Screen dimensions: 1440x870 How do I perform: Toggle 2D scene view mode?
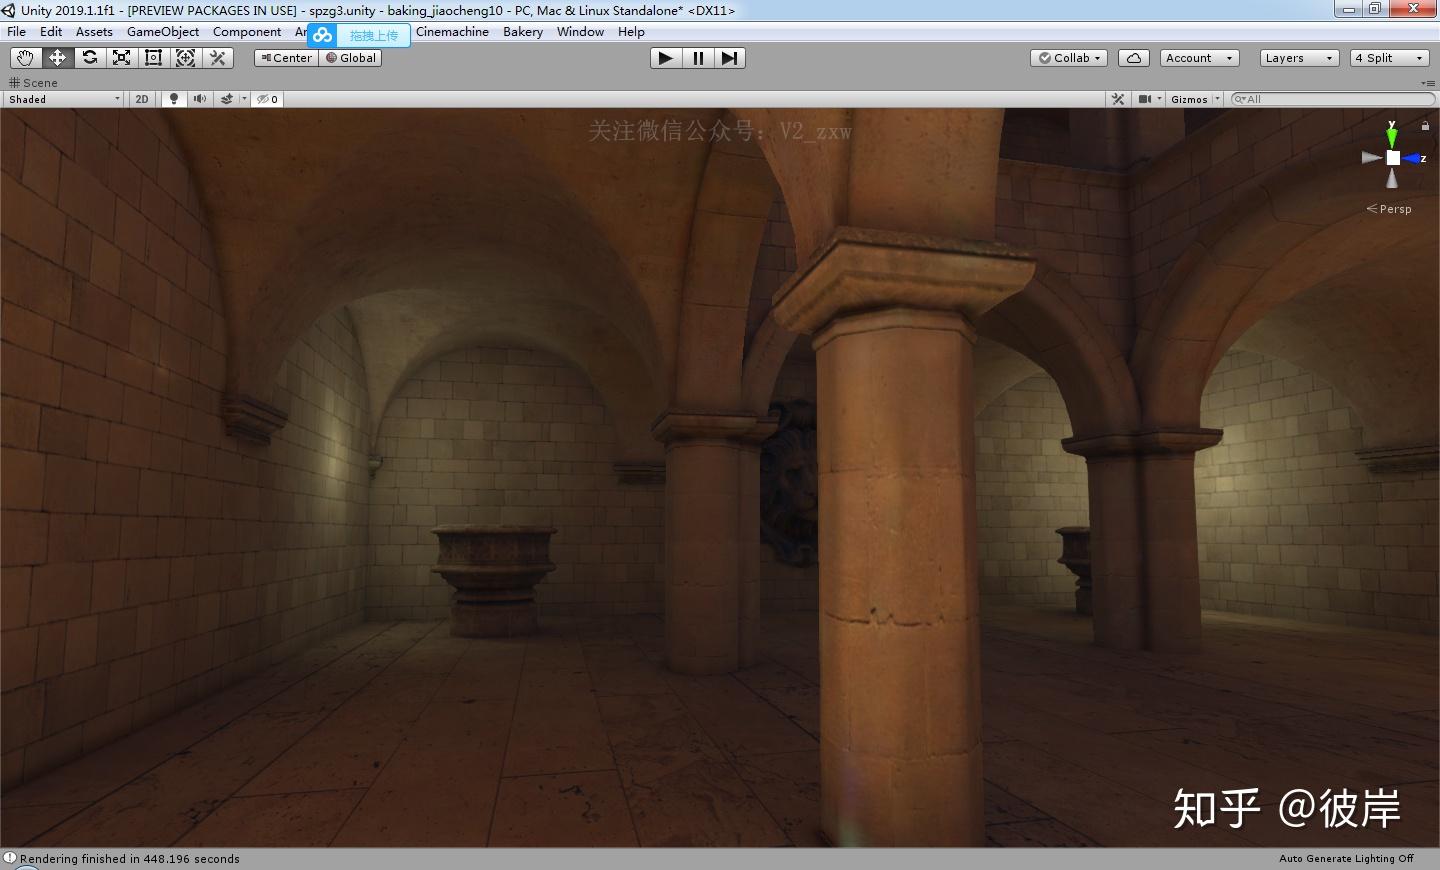click(142, 99)
